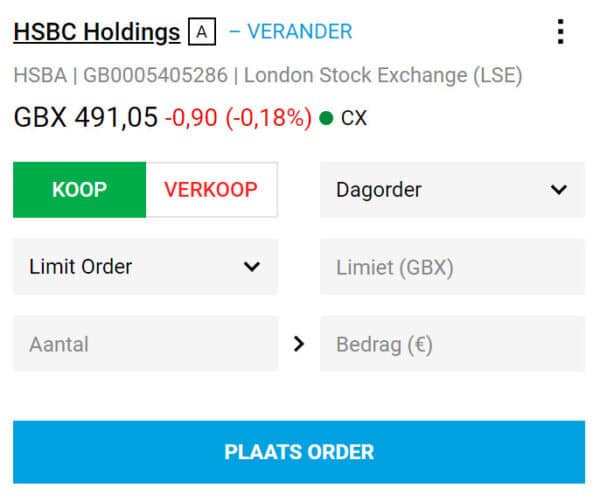Click the boxed A classification badge
600x502 pixels.
(x=202, y=32)
